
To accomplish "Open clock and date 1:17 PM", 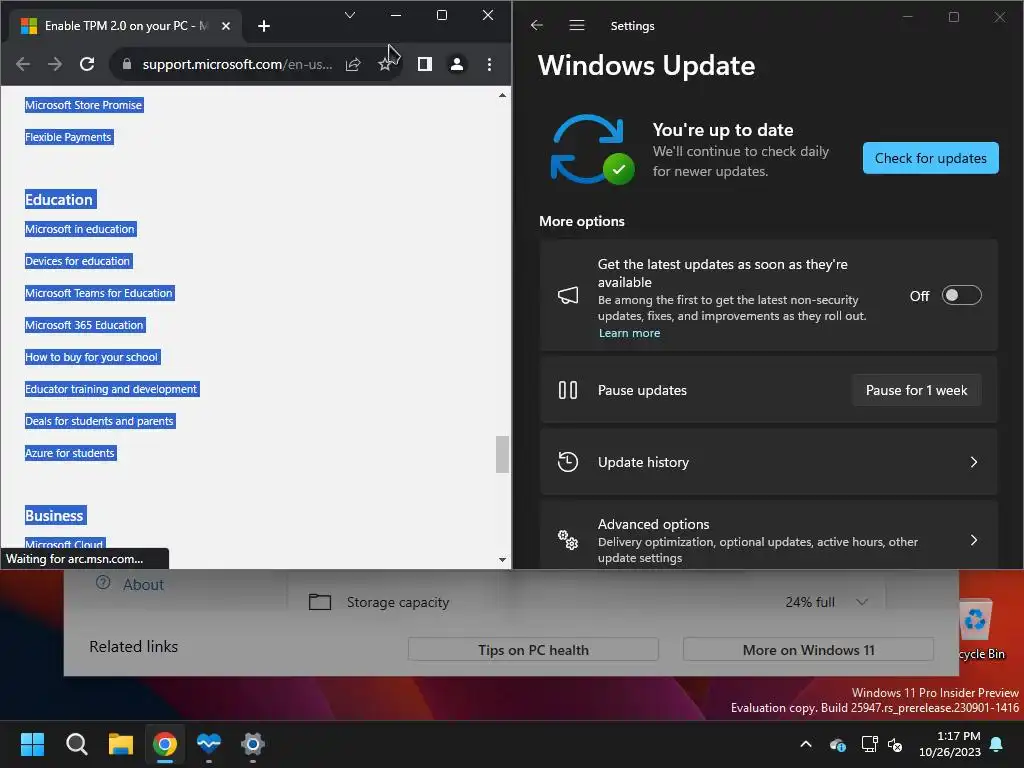I will [950, 744].
